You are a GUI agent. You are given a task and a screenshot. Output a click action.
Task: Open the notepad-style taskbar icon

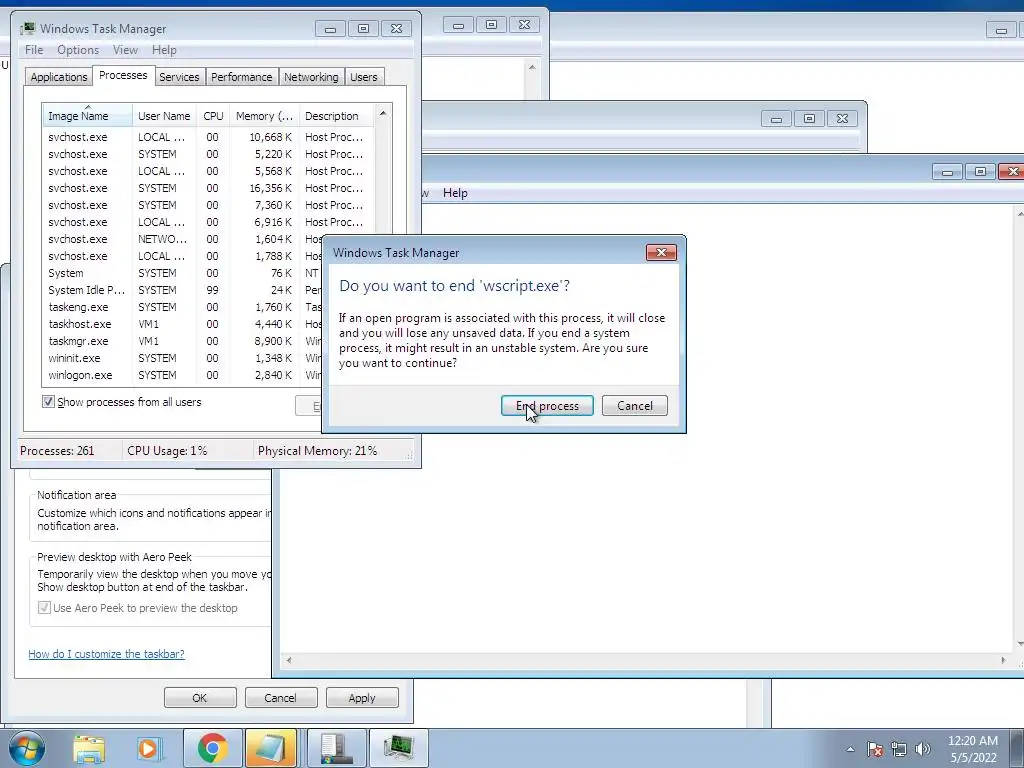(x=270, y=748)
